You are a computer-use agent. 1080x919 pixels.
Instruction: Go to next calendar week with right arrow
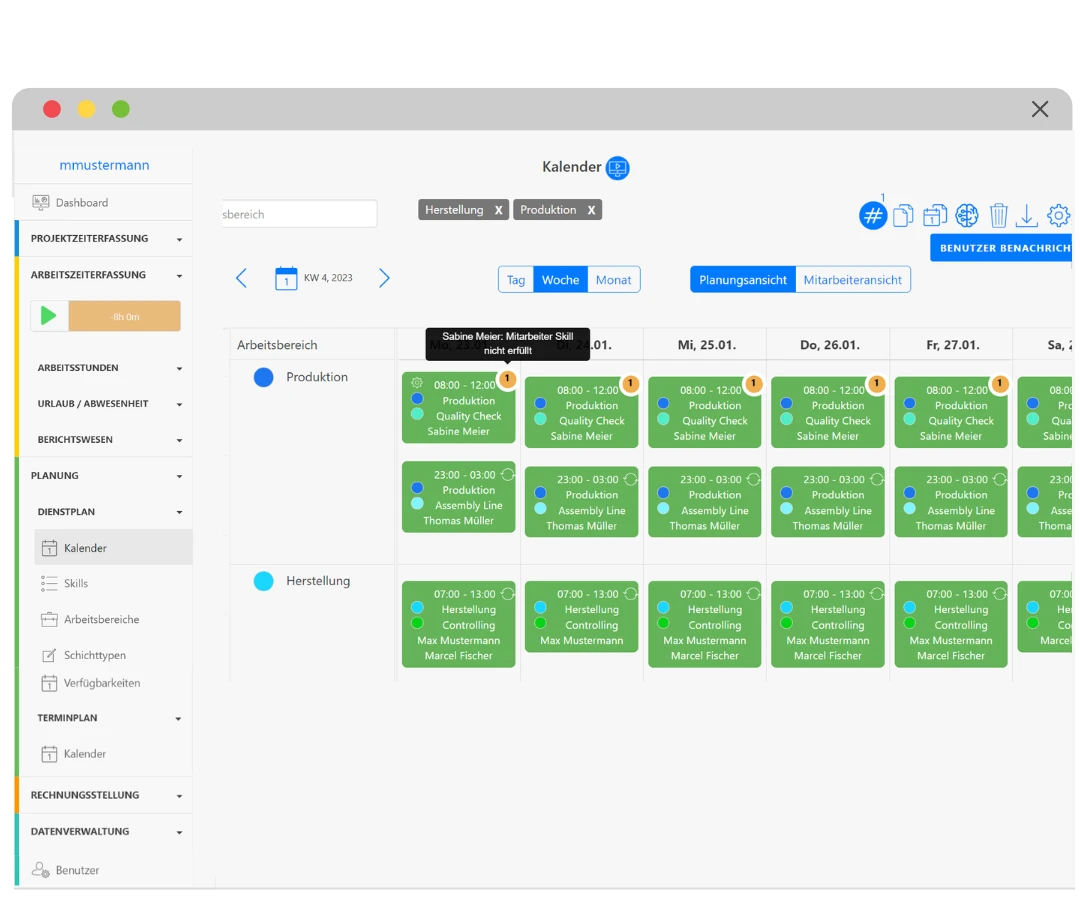(384, 278)
